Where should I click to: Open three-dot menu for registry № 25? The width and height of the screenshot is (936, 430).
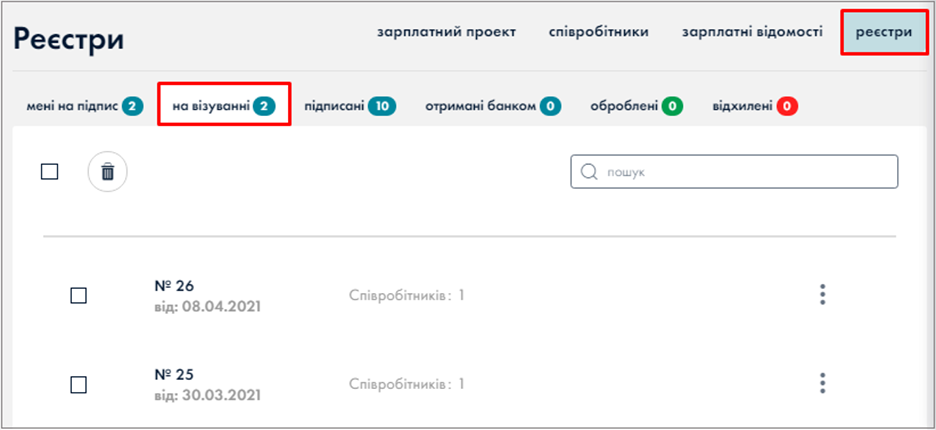822,383
